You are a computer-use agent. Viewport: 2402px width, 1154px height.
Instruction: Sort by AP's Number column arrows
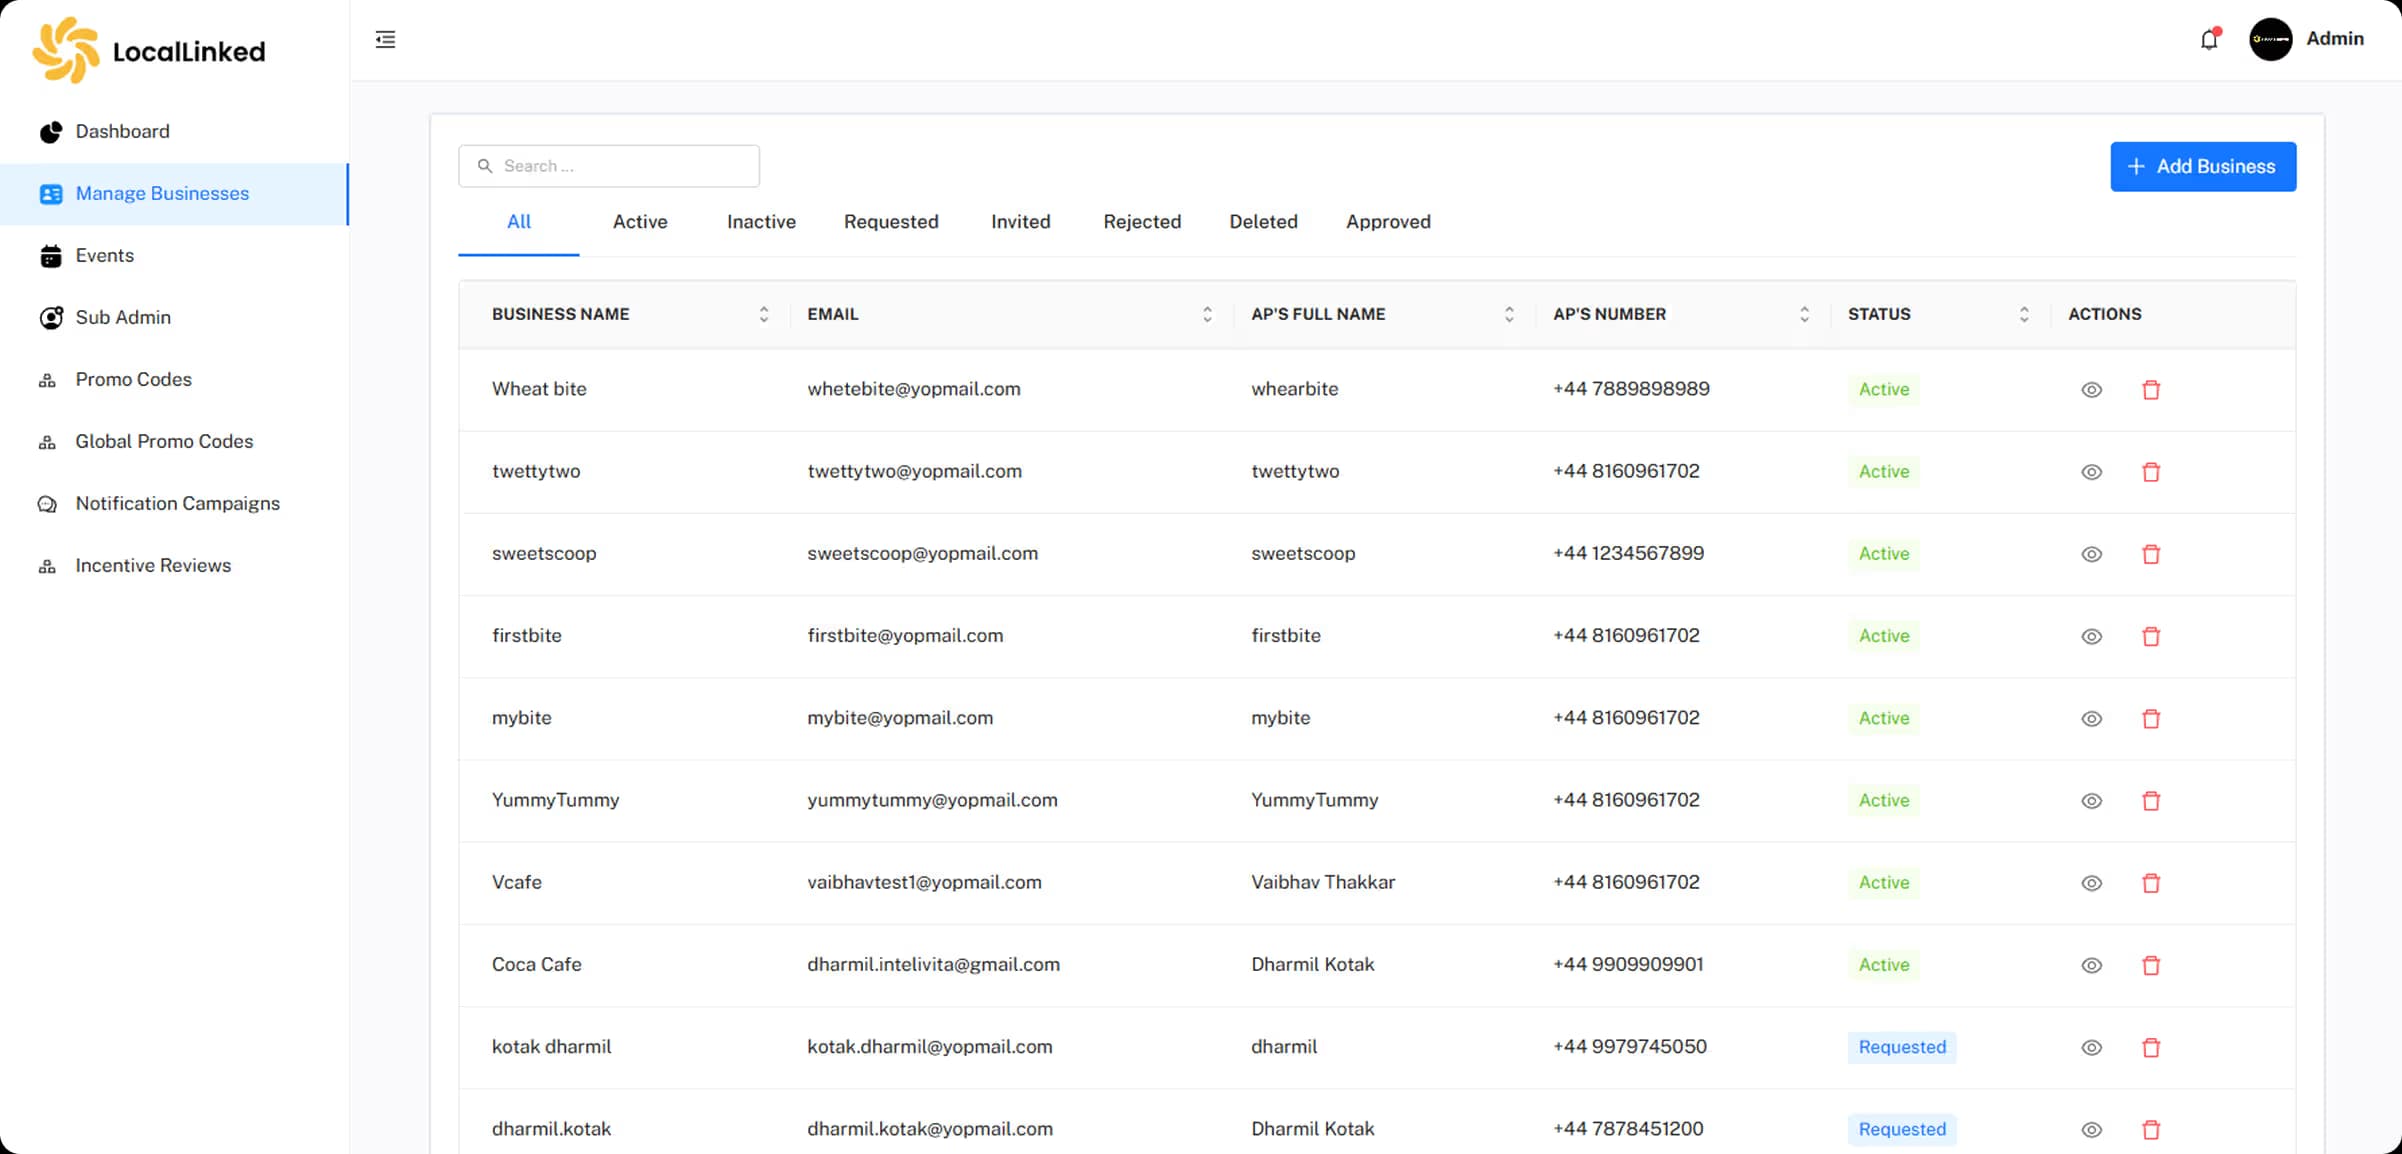[x=1804, y=314]
